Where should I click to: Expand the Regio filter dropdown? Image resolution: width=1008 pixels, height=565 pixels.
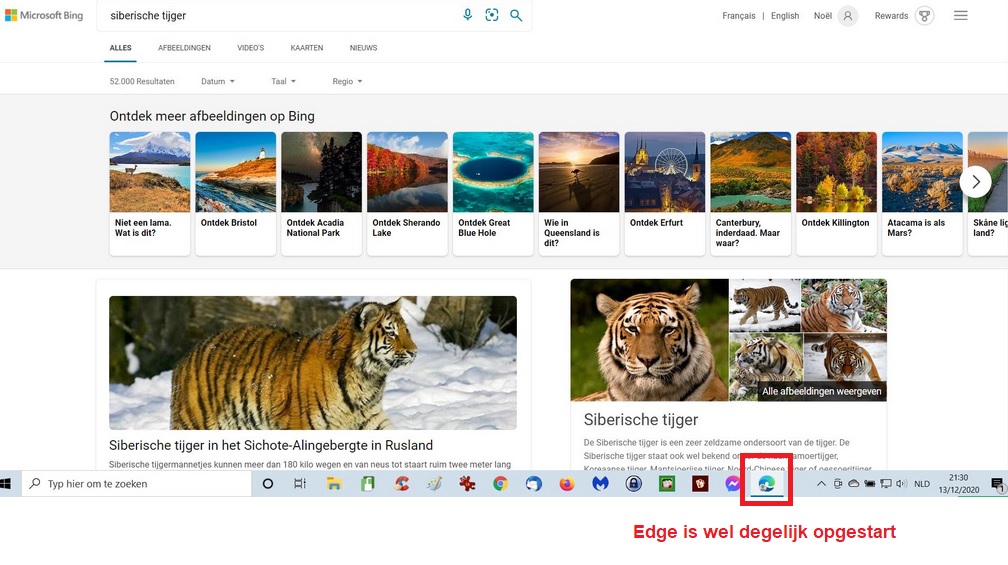click(347, 81)
